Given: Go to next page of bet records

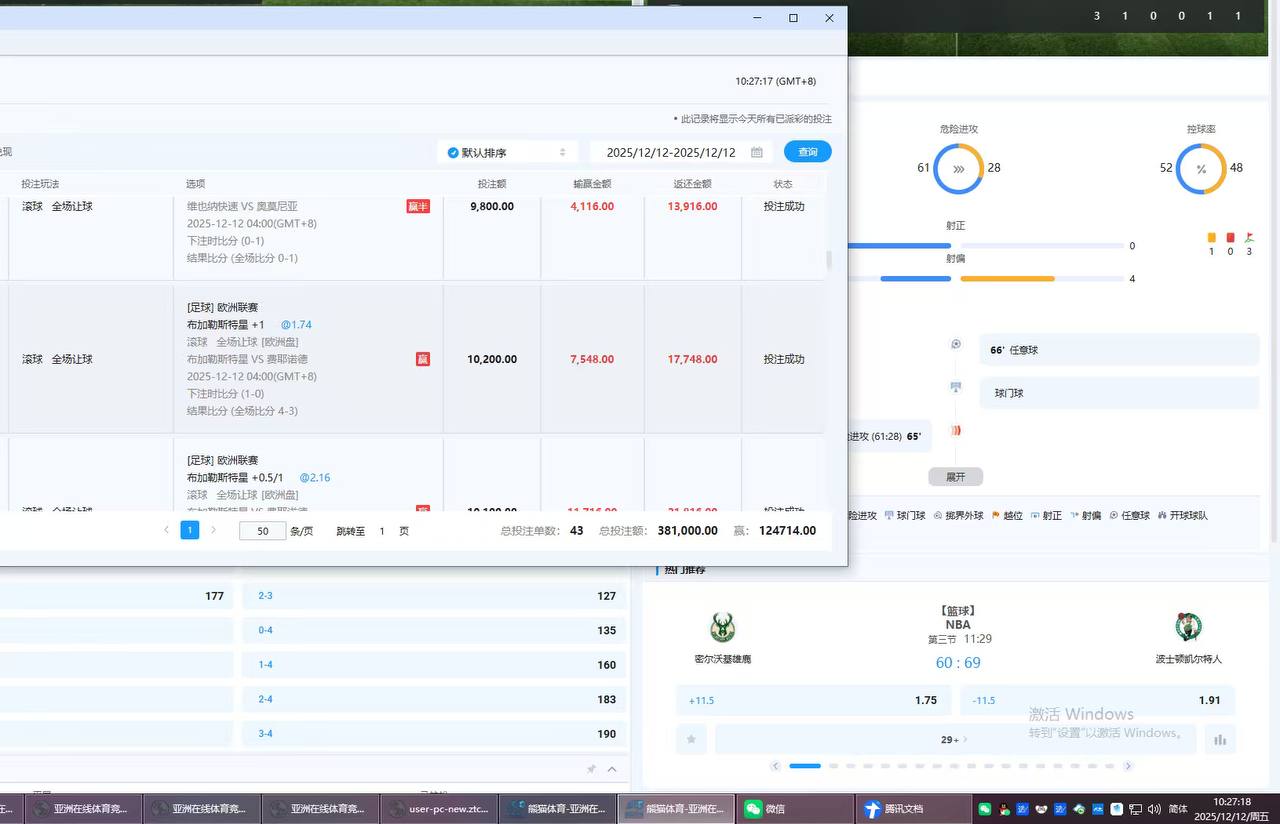Looking at the screenshot, I should [x=213, y=531].
